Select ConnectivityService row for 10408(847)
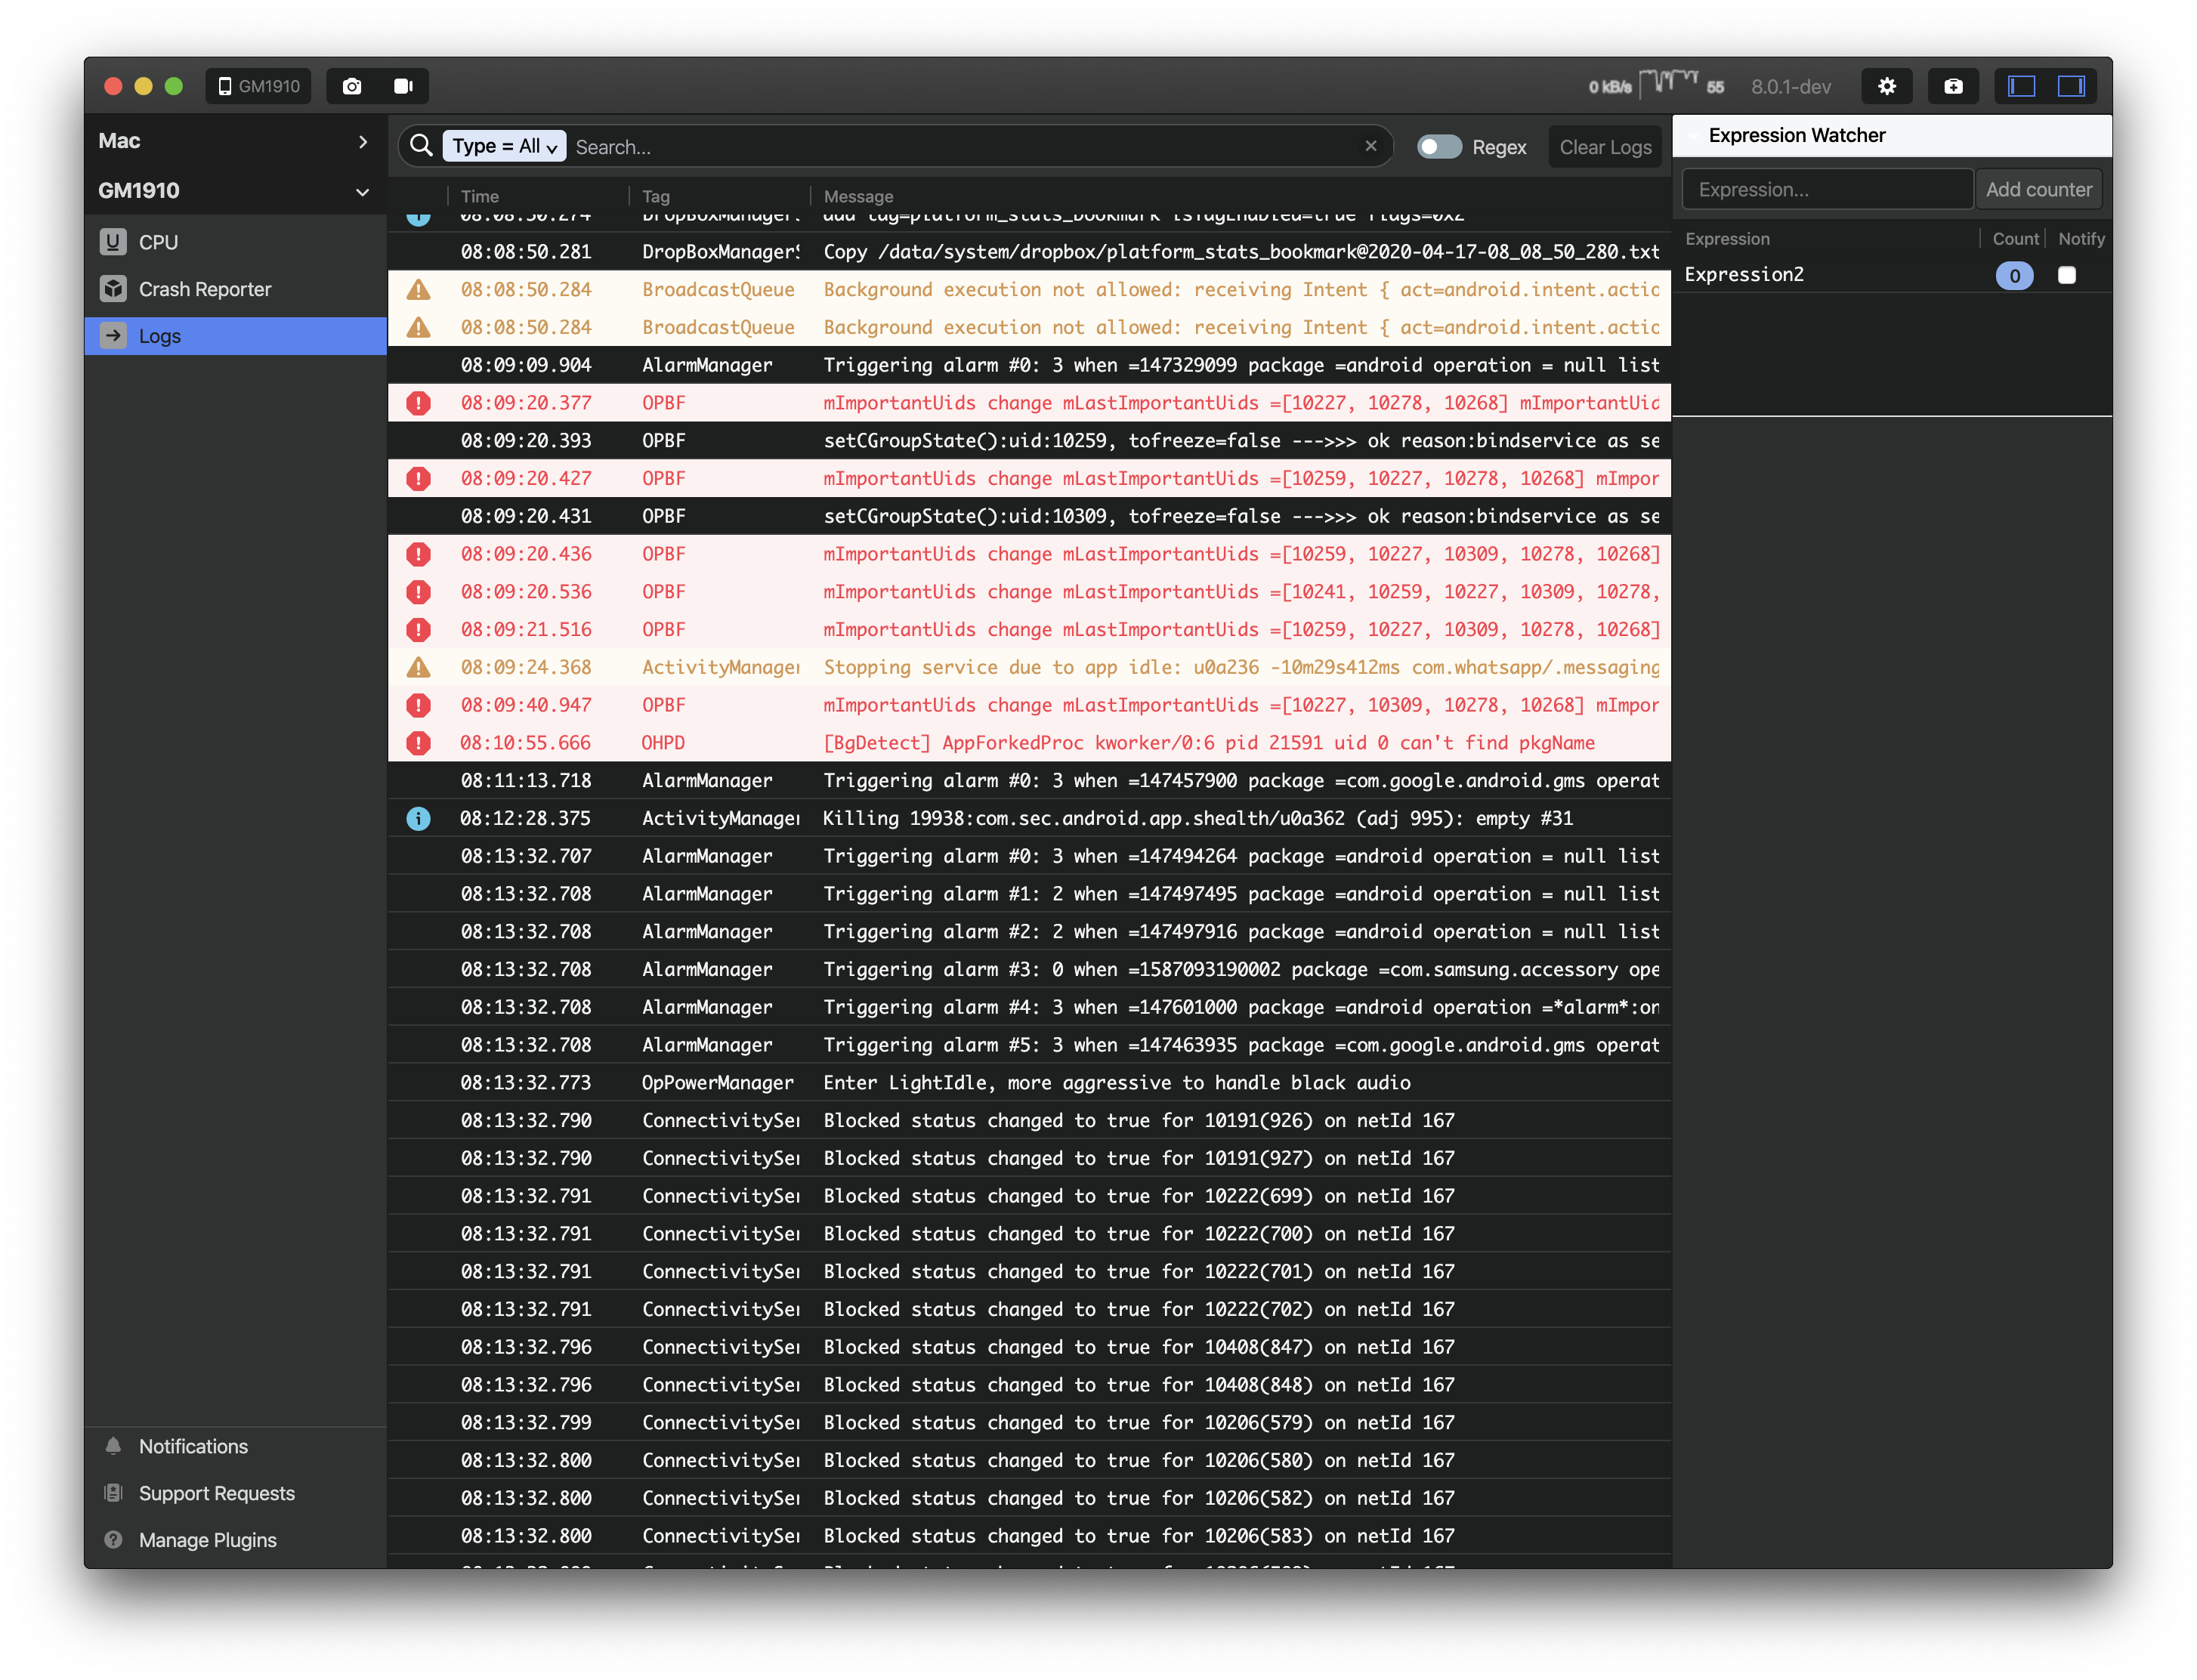The height and width of the screenshot is (1680, 2197). (1029, 1347)
